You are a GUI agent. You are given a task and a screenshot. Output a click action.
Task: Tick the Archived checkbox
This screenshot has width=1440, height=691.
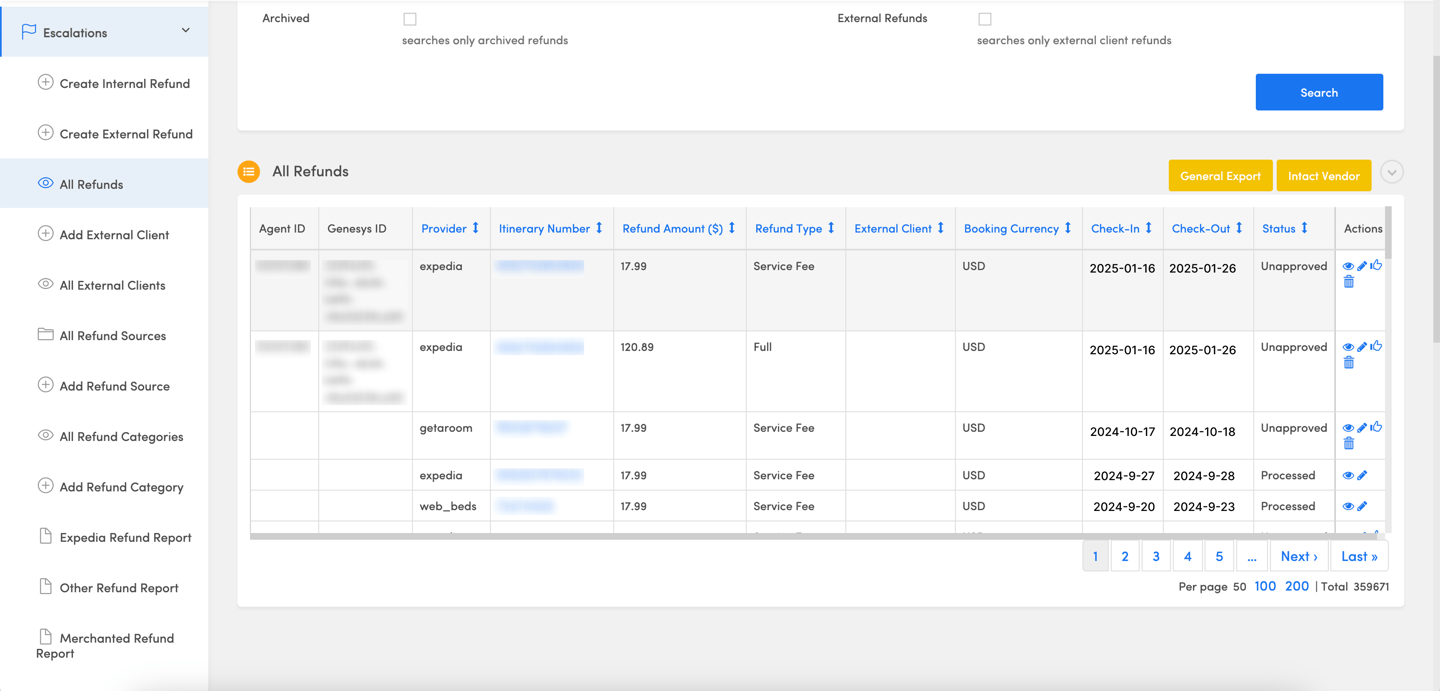pyautogui.click(x=410, y=19)
